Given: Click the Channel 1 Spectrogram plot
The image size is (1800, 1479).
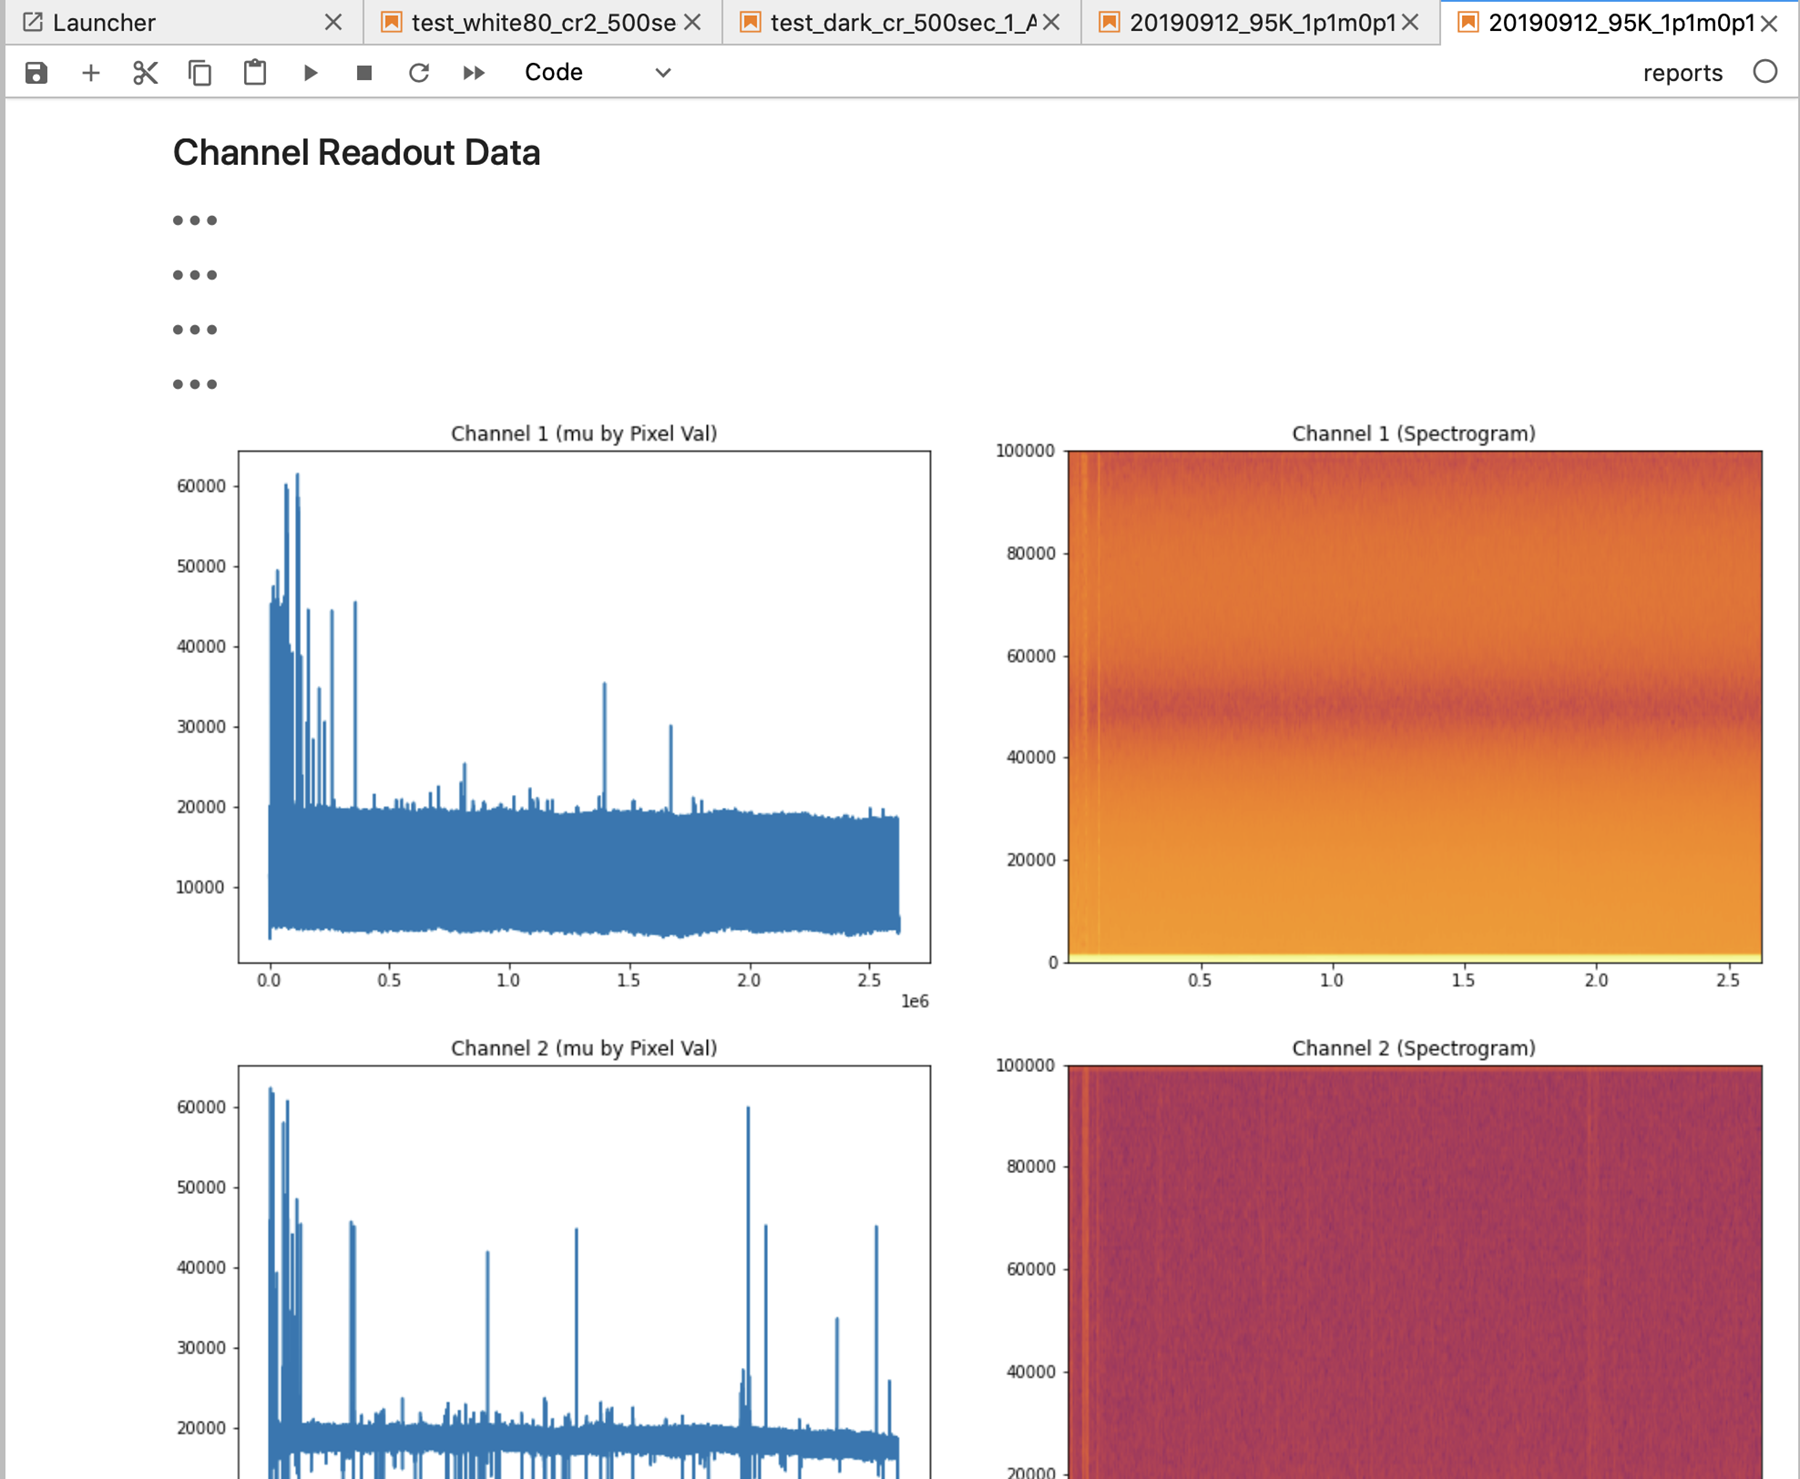Looking at the screenshot, I should tap(1414, 706).
